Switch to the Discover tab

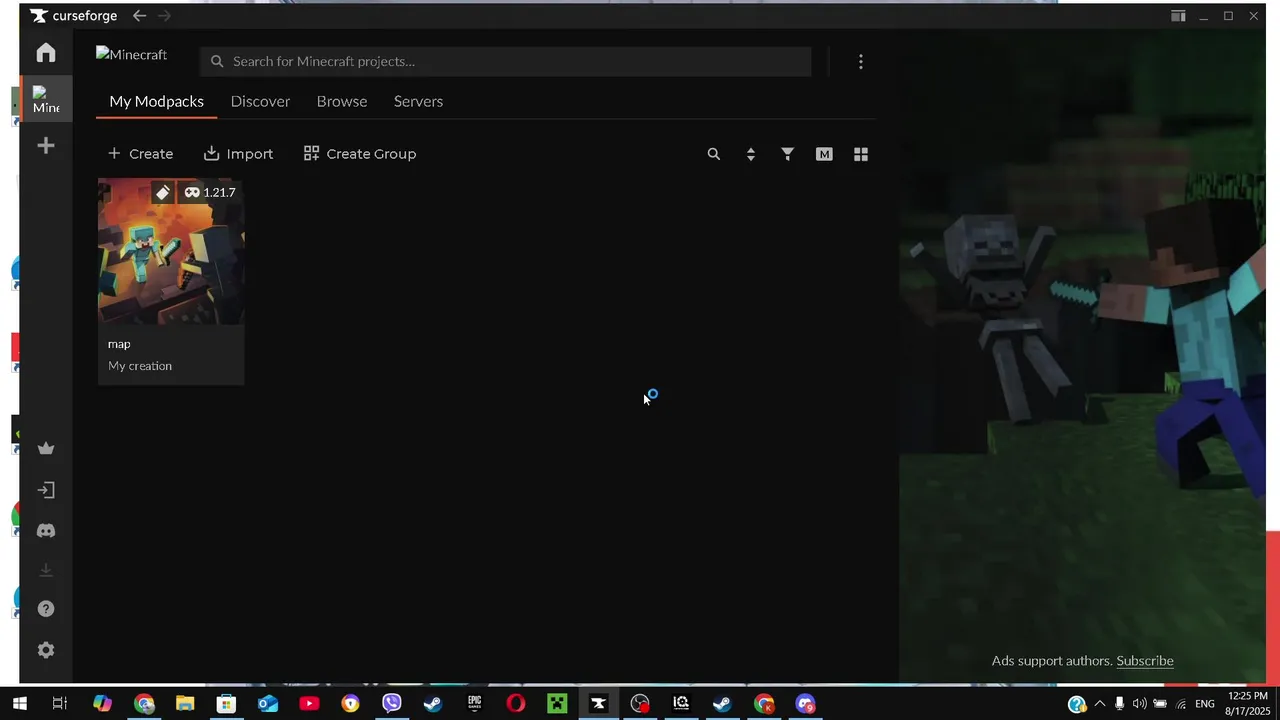[260, 101]
